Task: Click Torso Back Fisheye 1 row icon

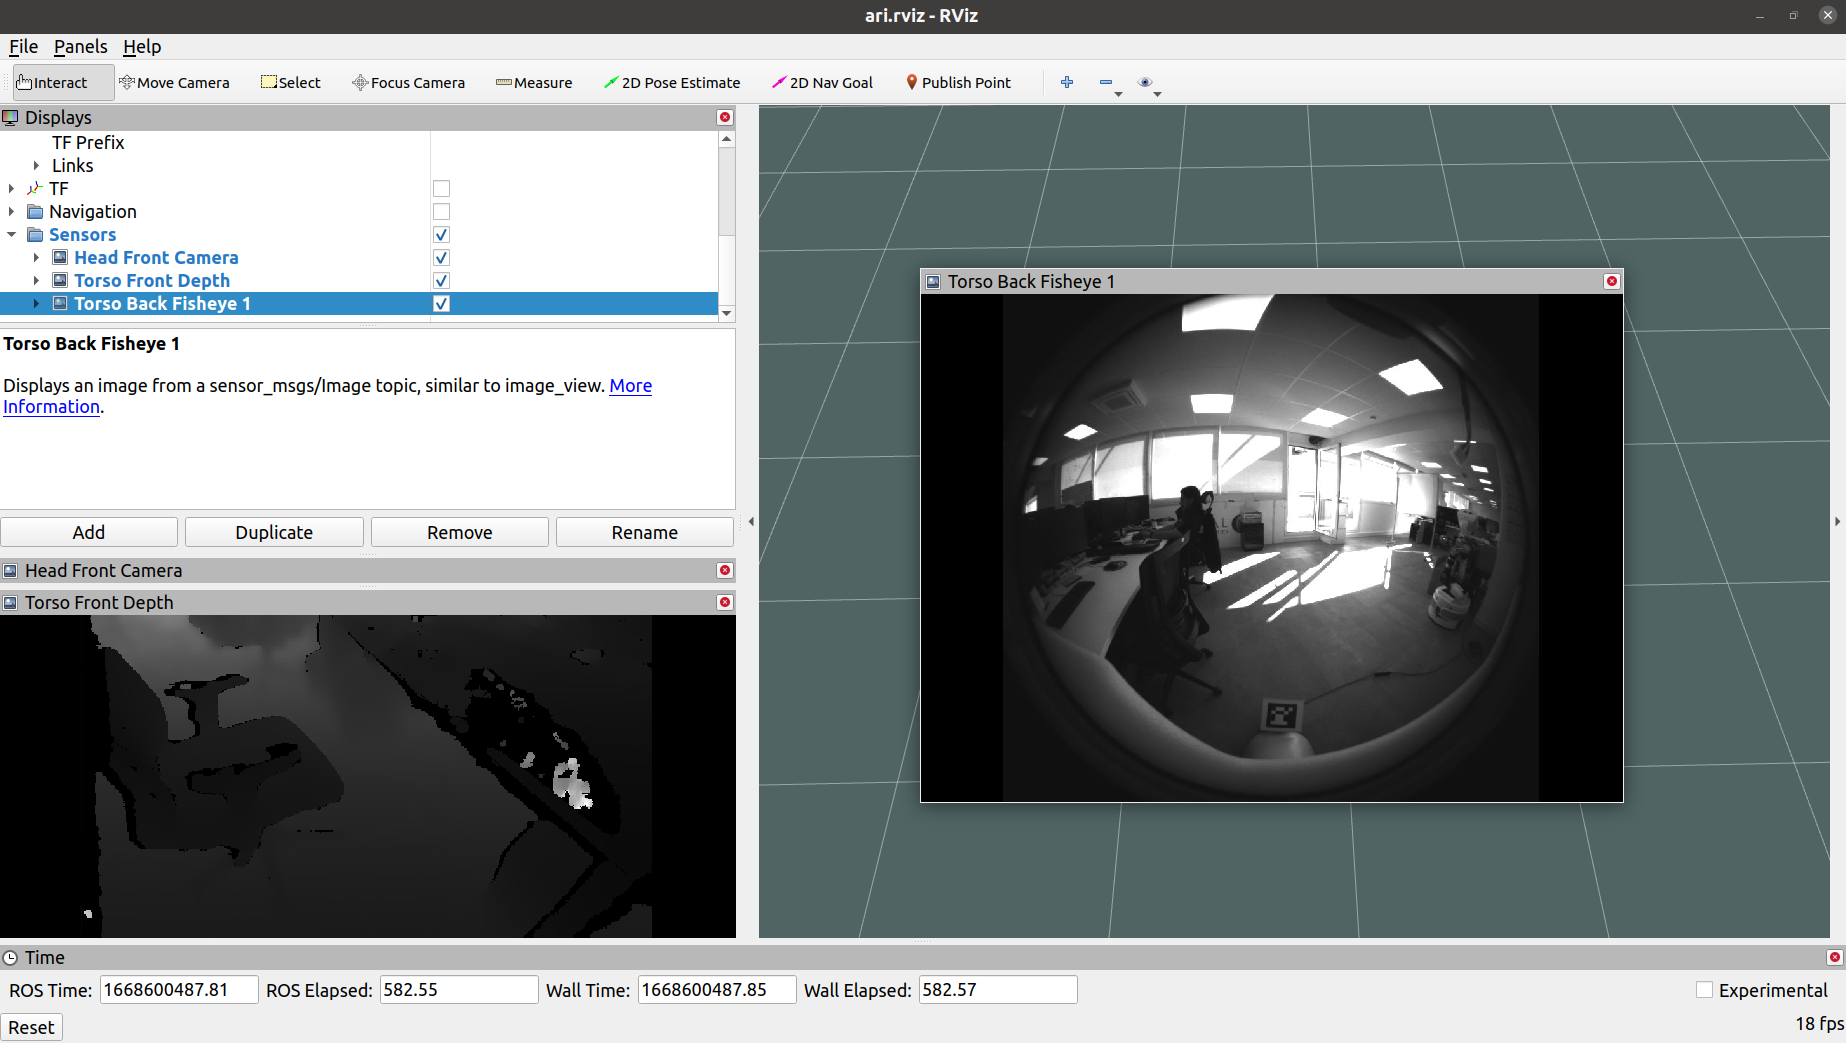Action: click(x=60, y=303)
